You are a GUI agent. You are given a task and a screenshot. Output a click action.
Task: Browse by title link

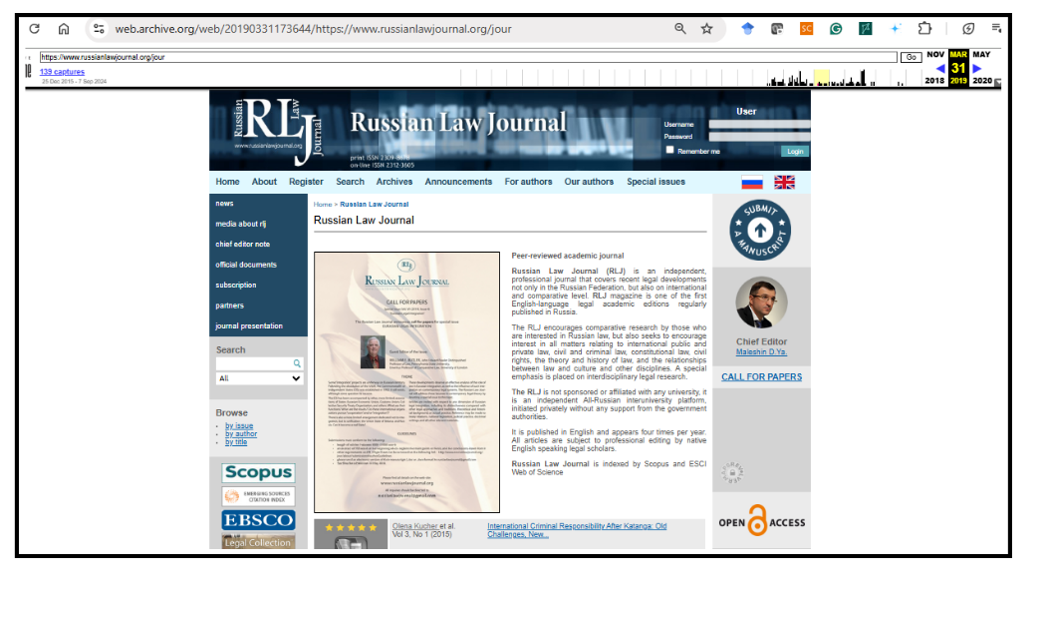pyautogui.click(x=236, y=441)
